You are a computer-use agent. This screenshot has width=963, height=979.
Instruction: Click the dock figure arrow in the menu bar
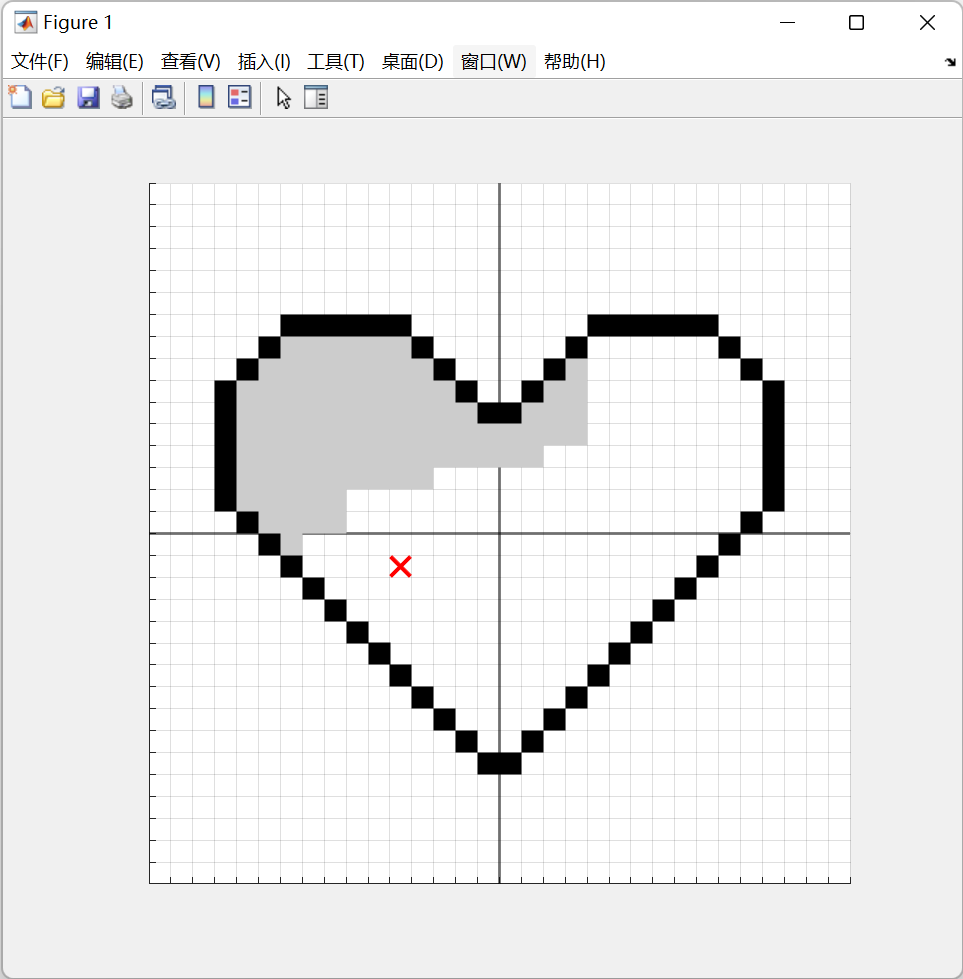pos(949,62)
